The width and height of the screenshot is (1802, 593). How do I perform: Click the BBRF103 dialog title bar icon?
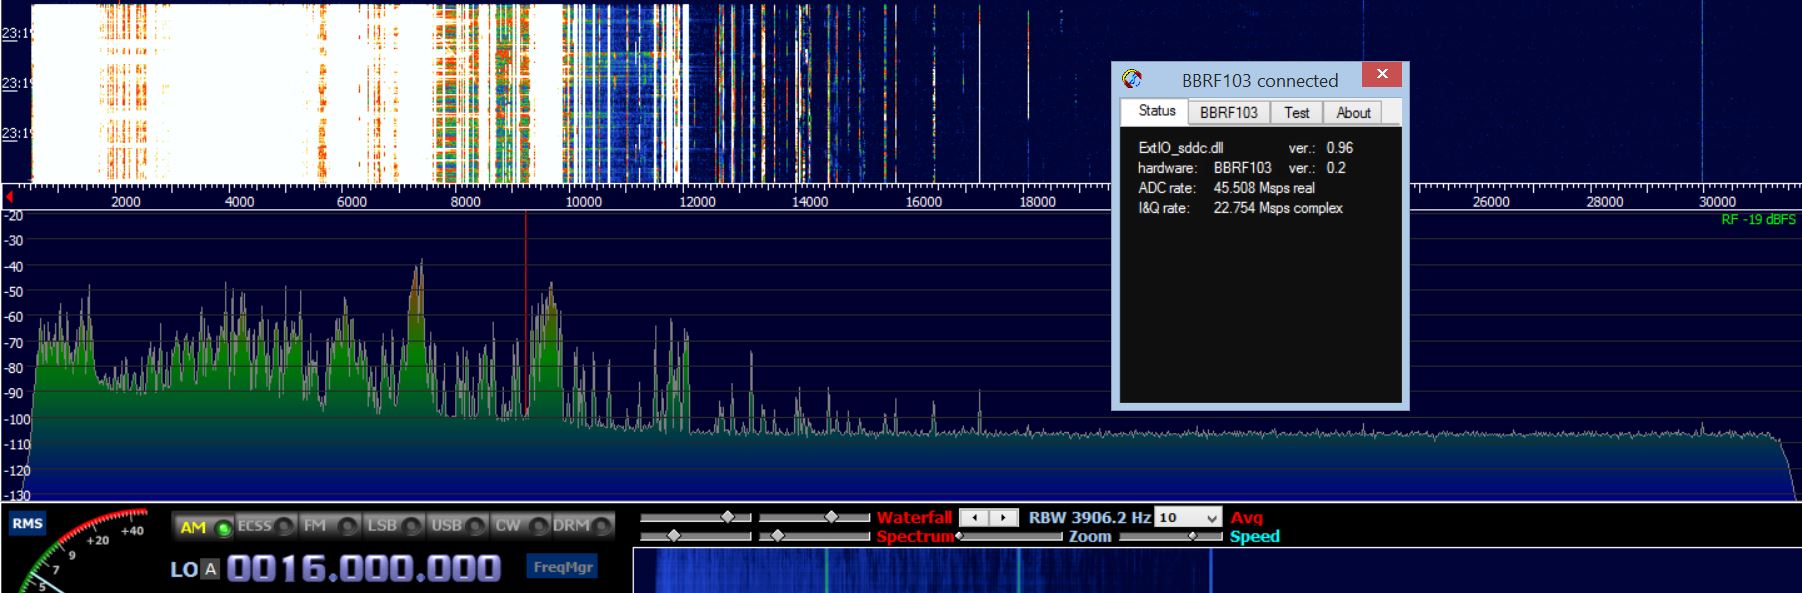pos(1132,79)
